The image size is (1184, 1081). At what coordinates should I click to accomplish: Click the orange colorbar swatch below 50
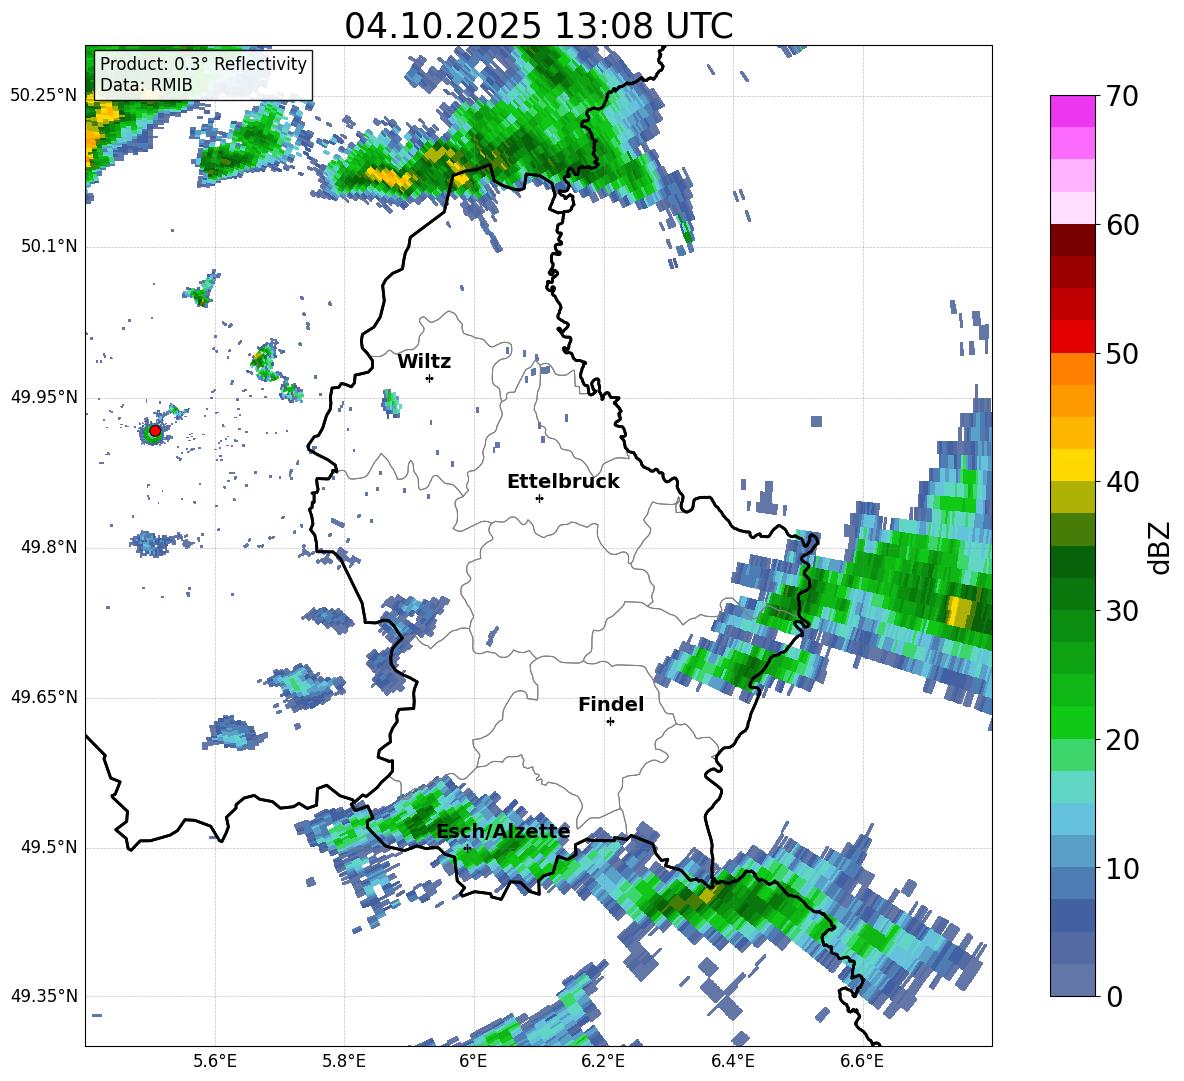click(1072, 369)
